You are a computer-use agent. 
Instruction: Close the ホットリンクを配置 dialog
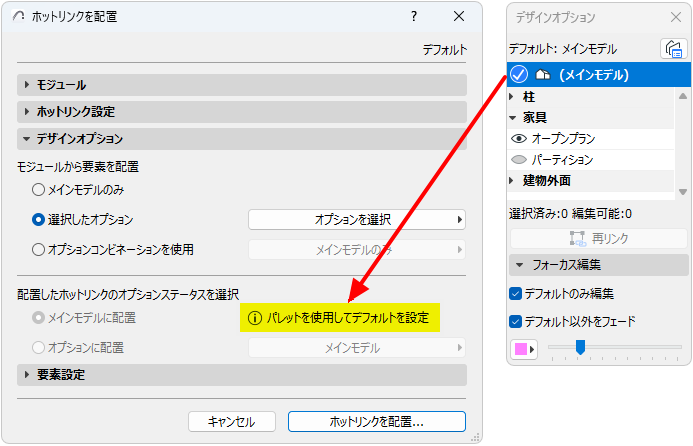[x=459, y=16]
